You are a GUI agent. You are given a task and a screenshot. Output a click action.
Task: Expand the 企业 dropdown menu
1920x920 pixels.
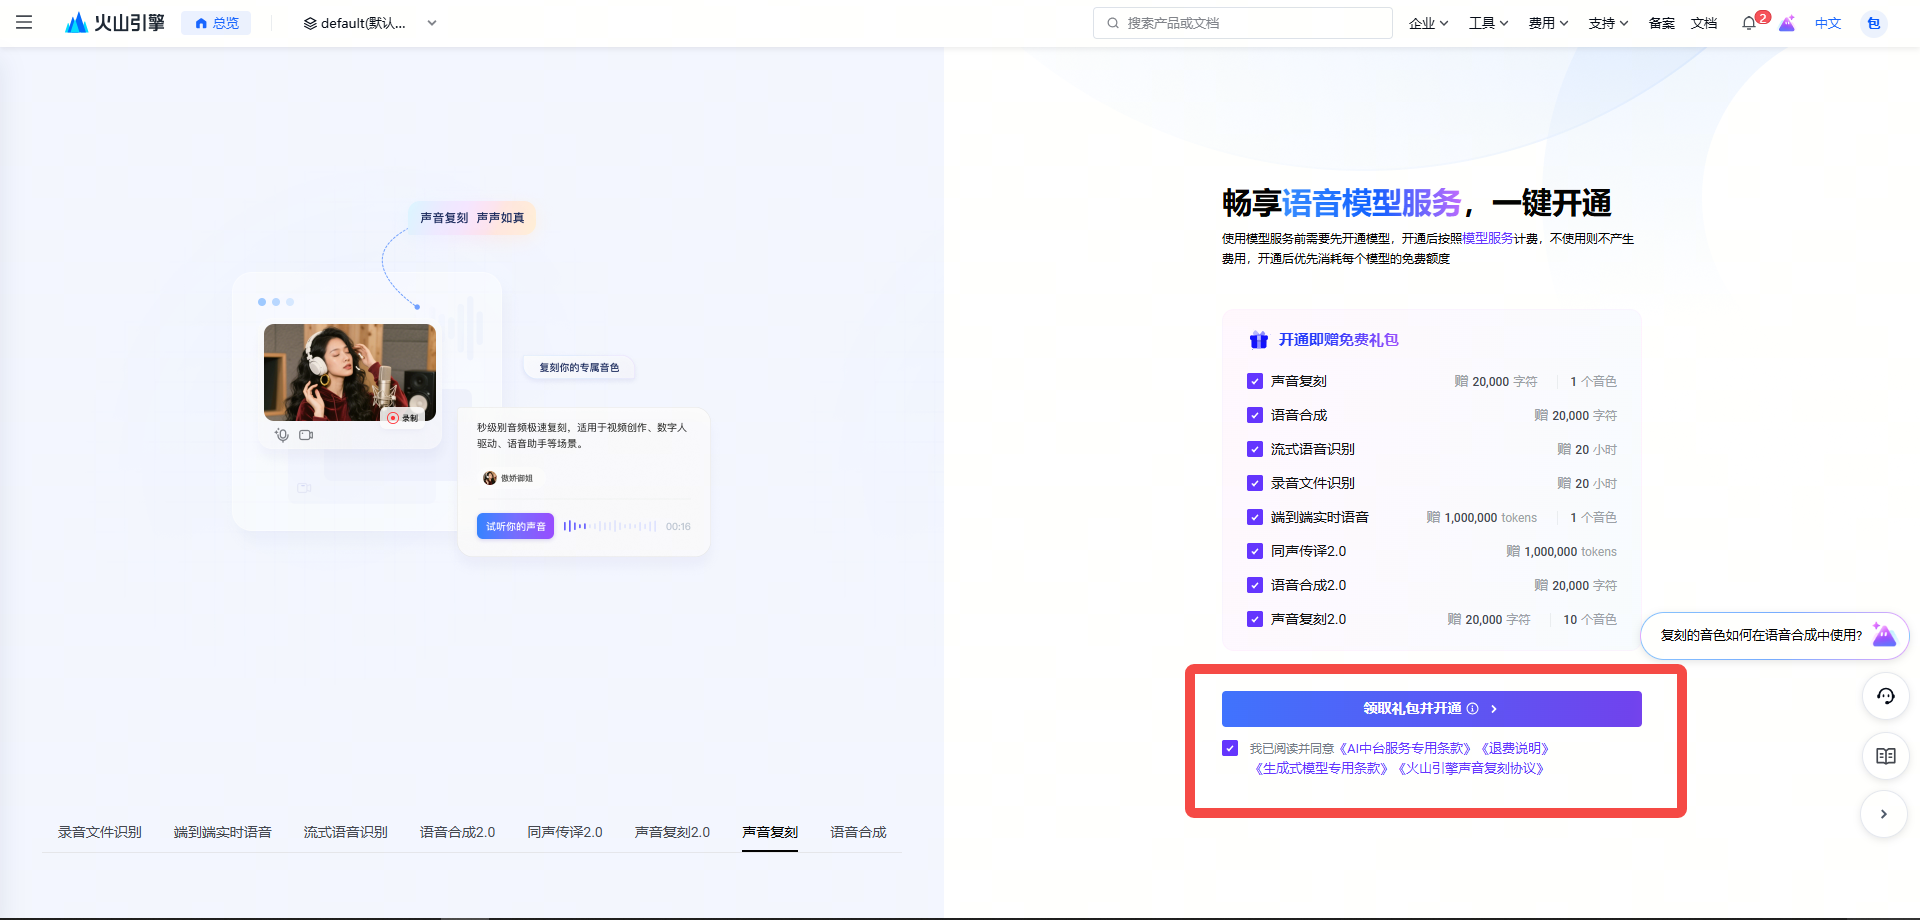point(1428,23)
